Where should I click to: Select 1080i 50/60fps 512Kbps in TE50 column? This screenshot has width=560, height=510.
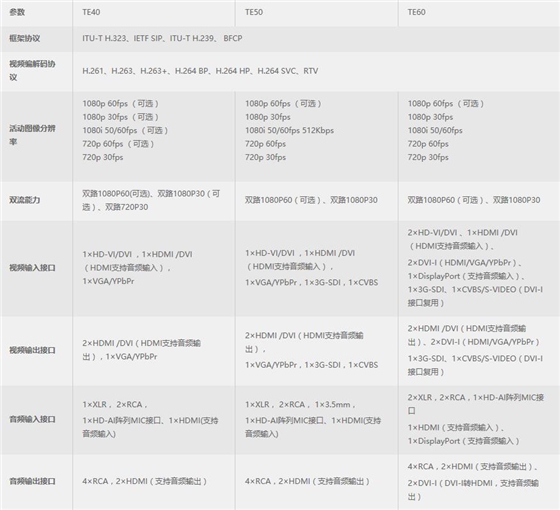(x=289, y=130)
